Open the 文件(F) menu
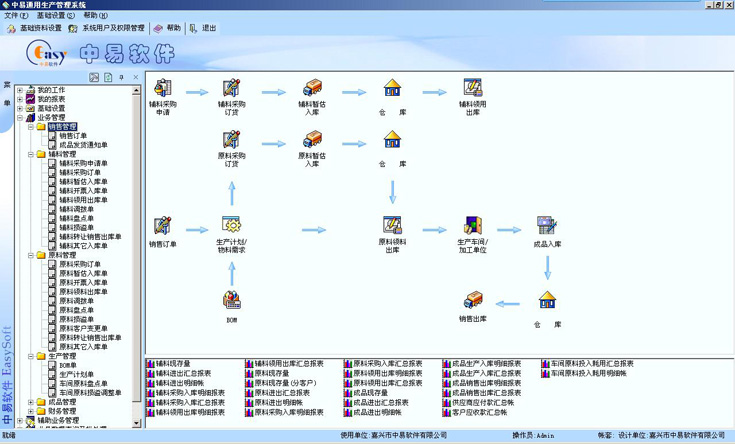The width and height of the screenshot is (735, 444). coord(16,15)
